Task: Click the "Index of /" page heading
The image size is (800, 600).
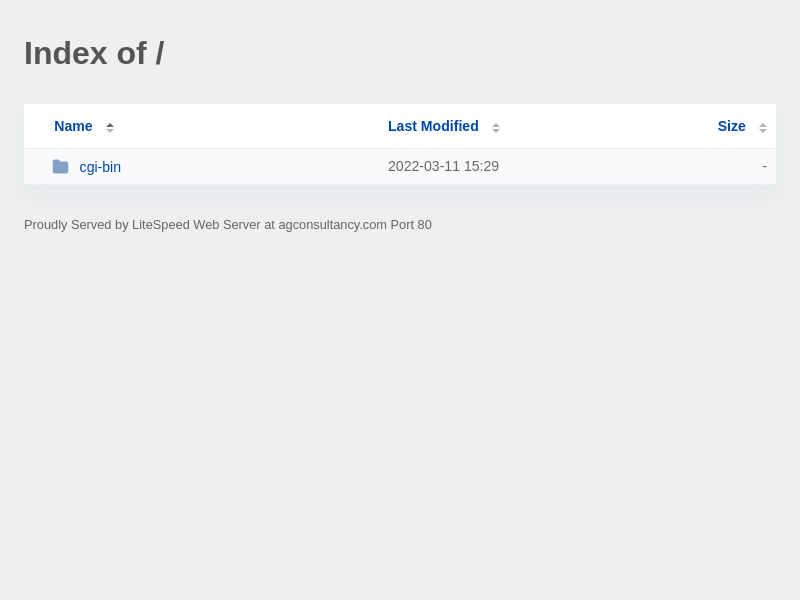Action: point(94,53)
